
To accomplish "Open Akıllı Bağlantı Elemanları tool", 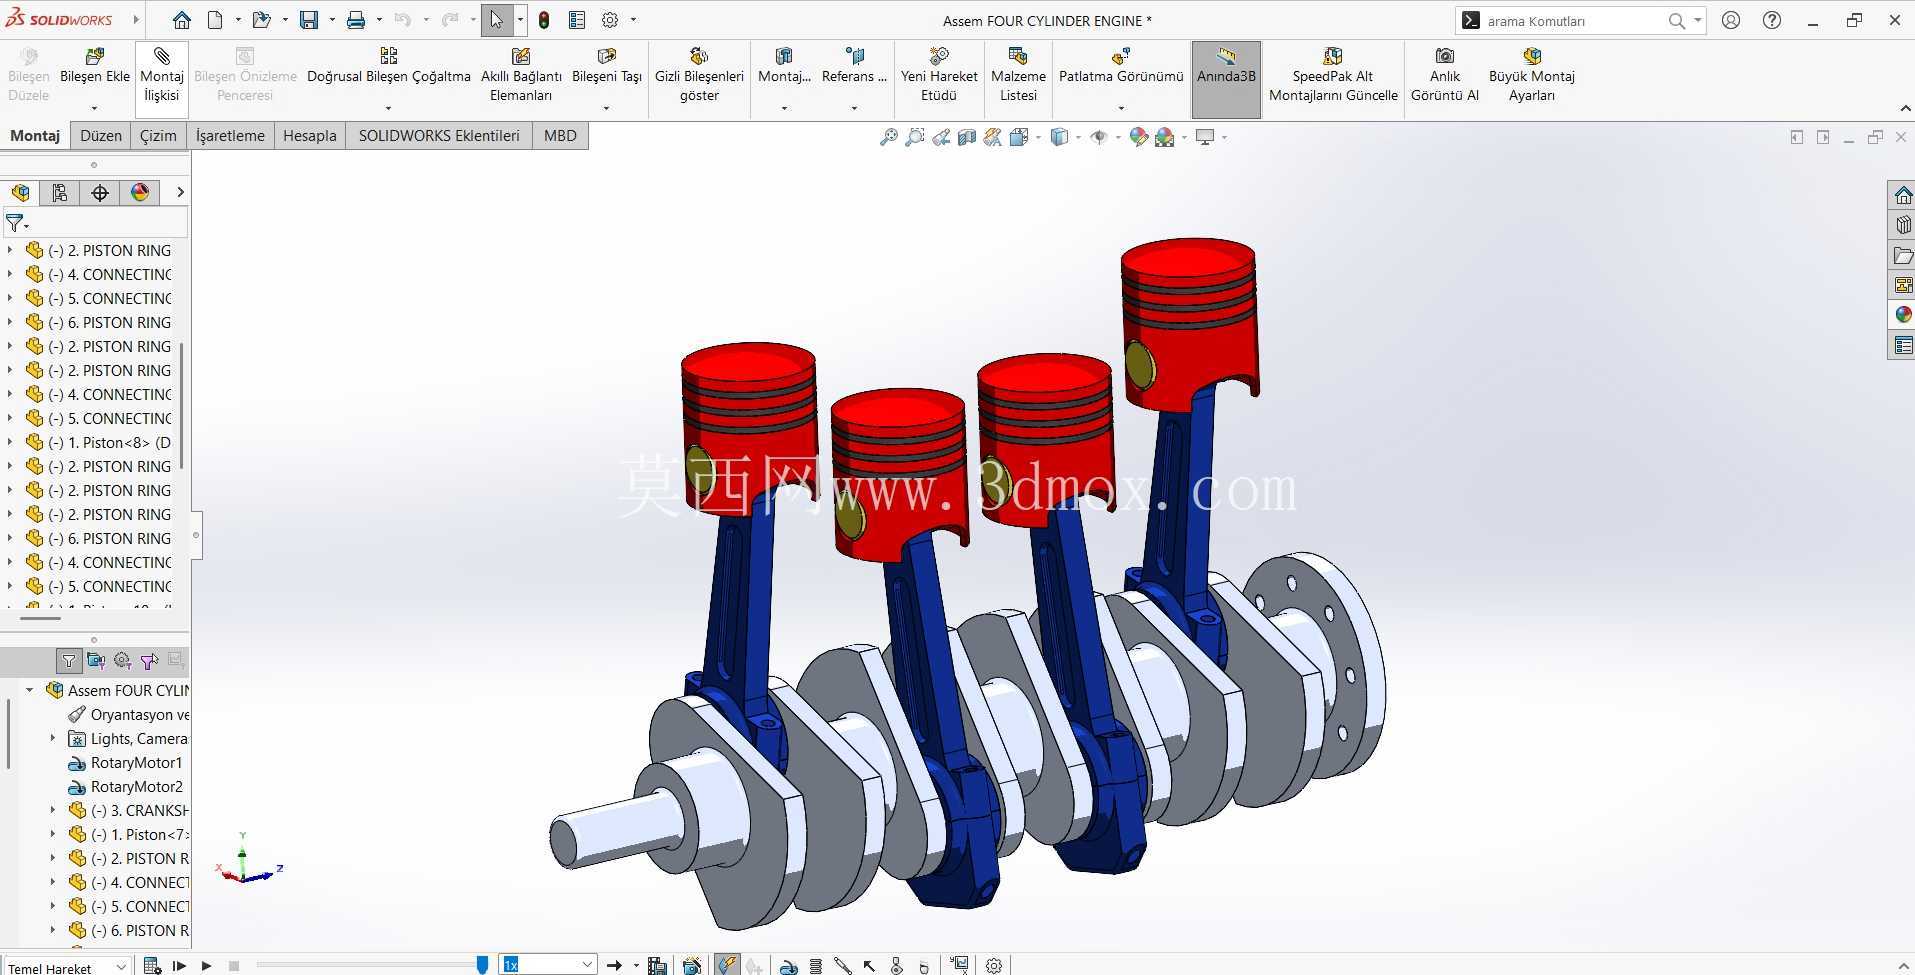I will pyautogui.click(x=521, y=76).
